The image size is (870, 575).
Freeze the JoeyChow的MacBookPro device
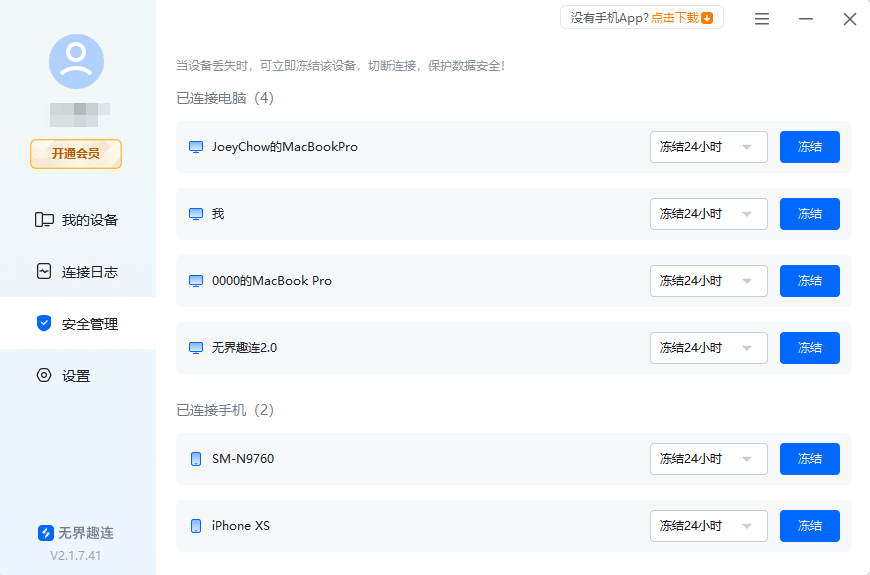tap(810, 147)
